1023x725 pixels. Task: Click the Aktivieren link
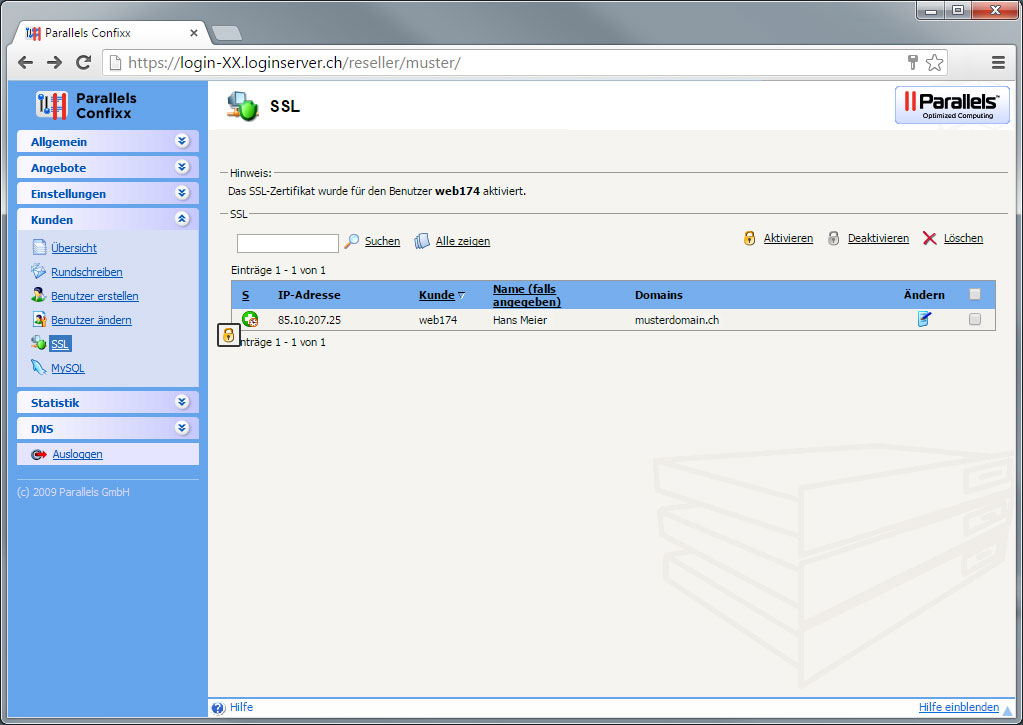click(788, 238)
